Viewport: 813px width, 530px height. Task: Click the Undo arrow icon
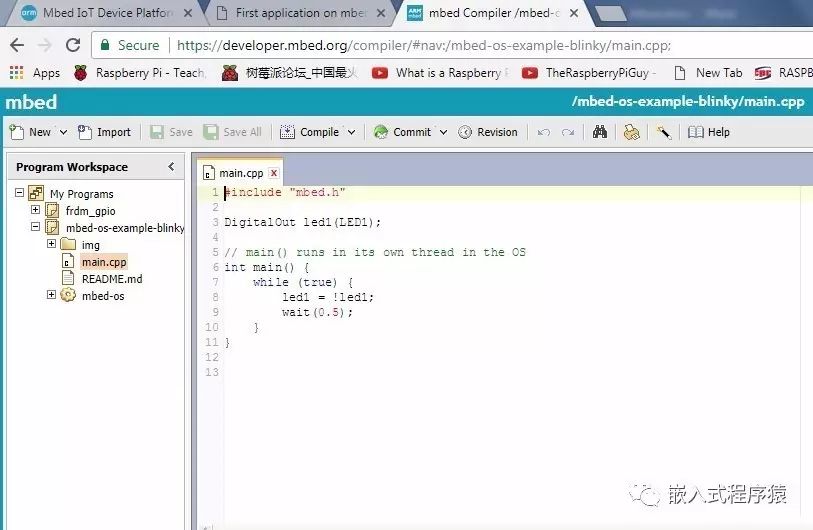click(543, 133)
